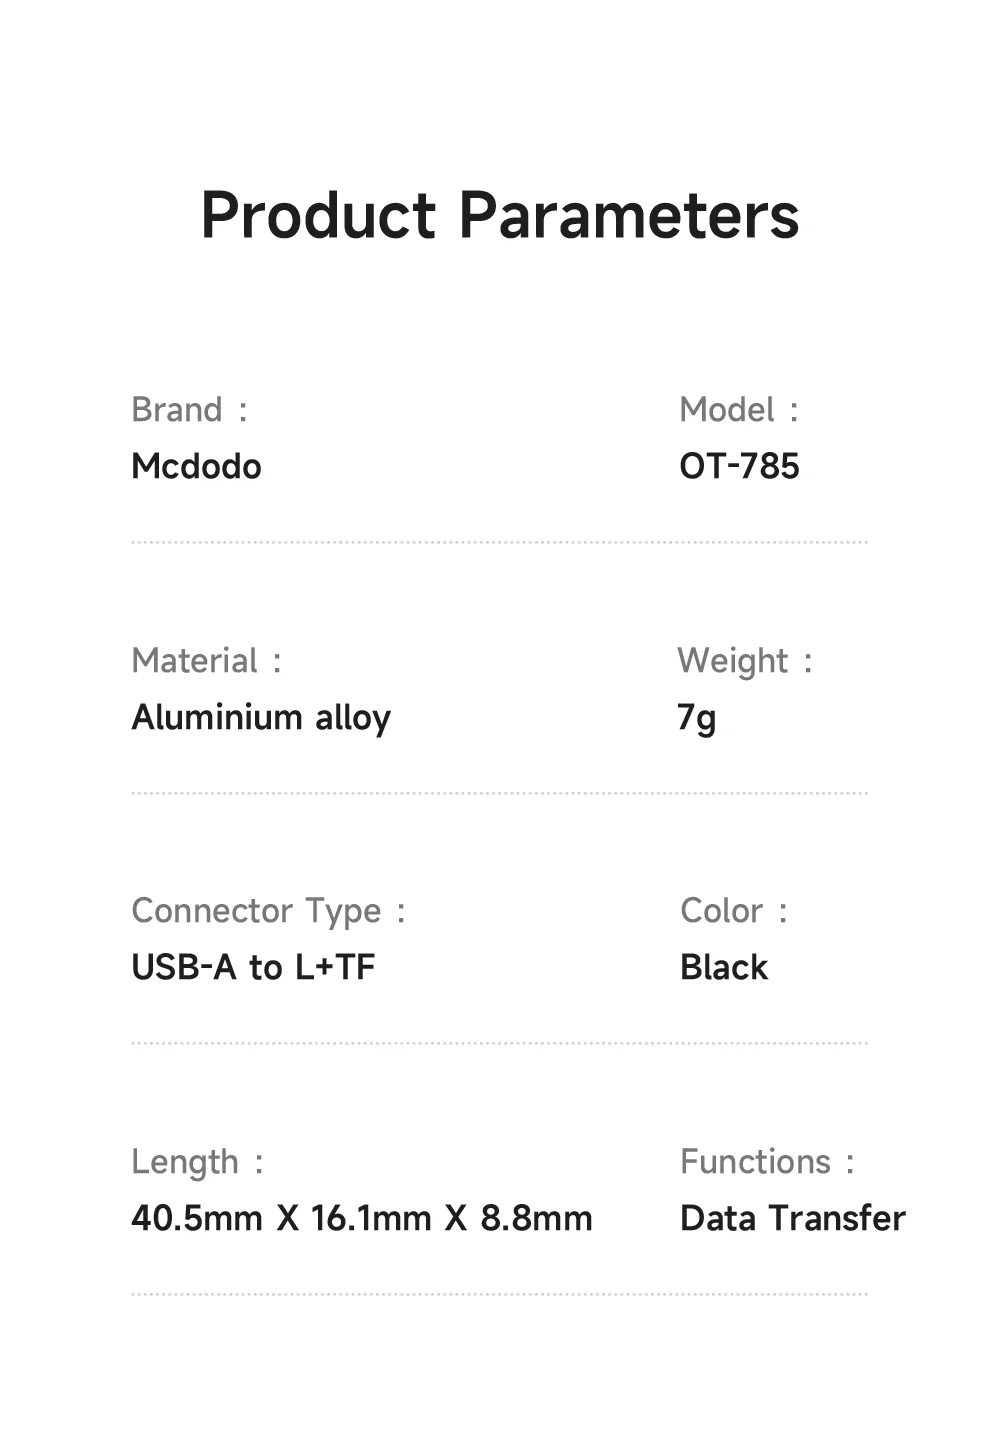Select the OT-785 model number
Screen dimensions: 1000x1440
739,466
